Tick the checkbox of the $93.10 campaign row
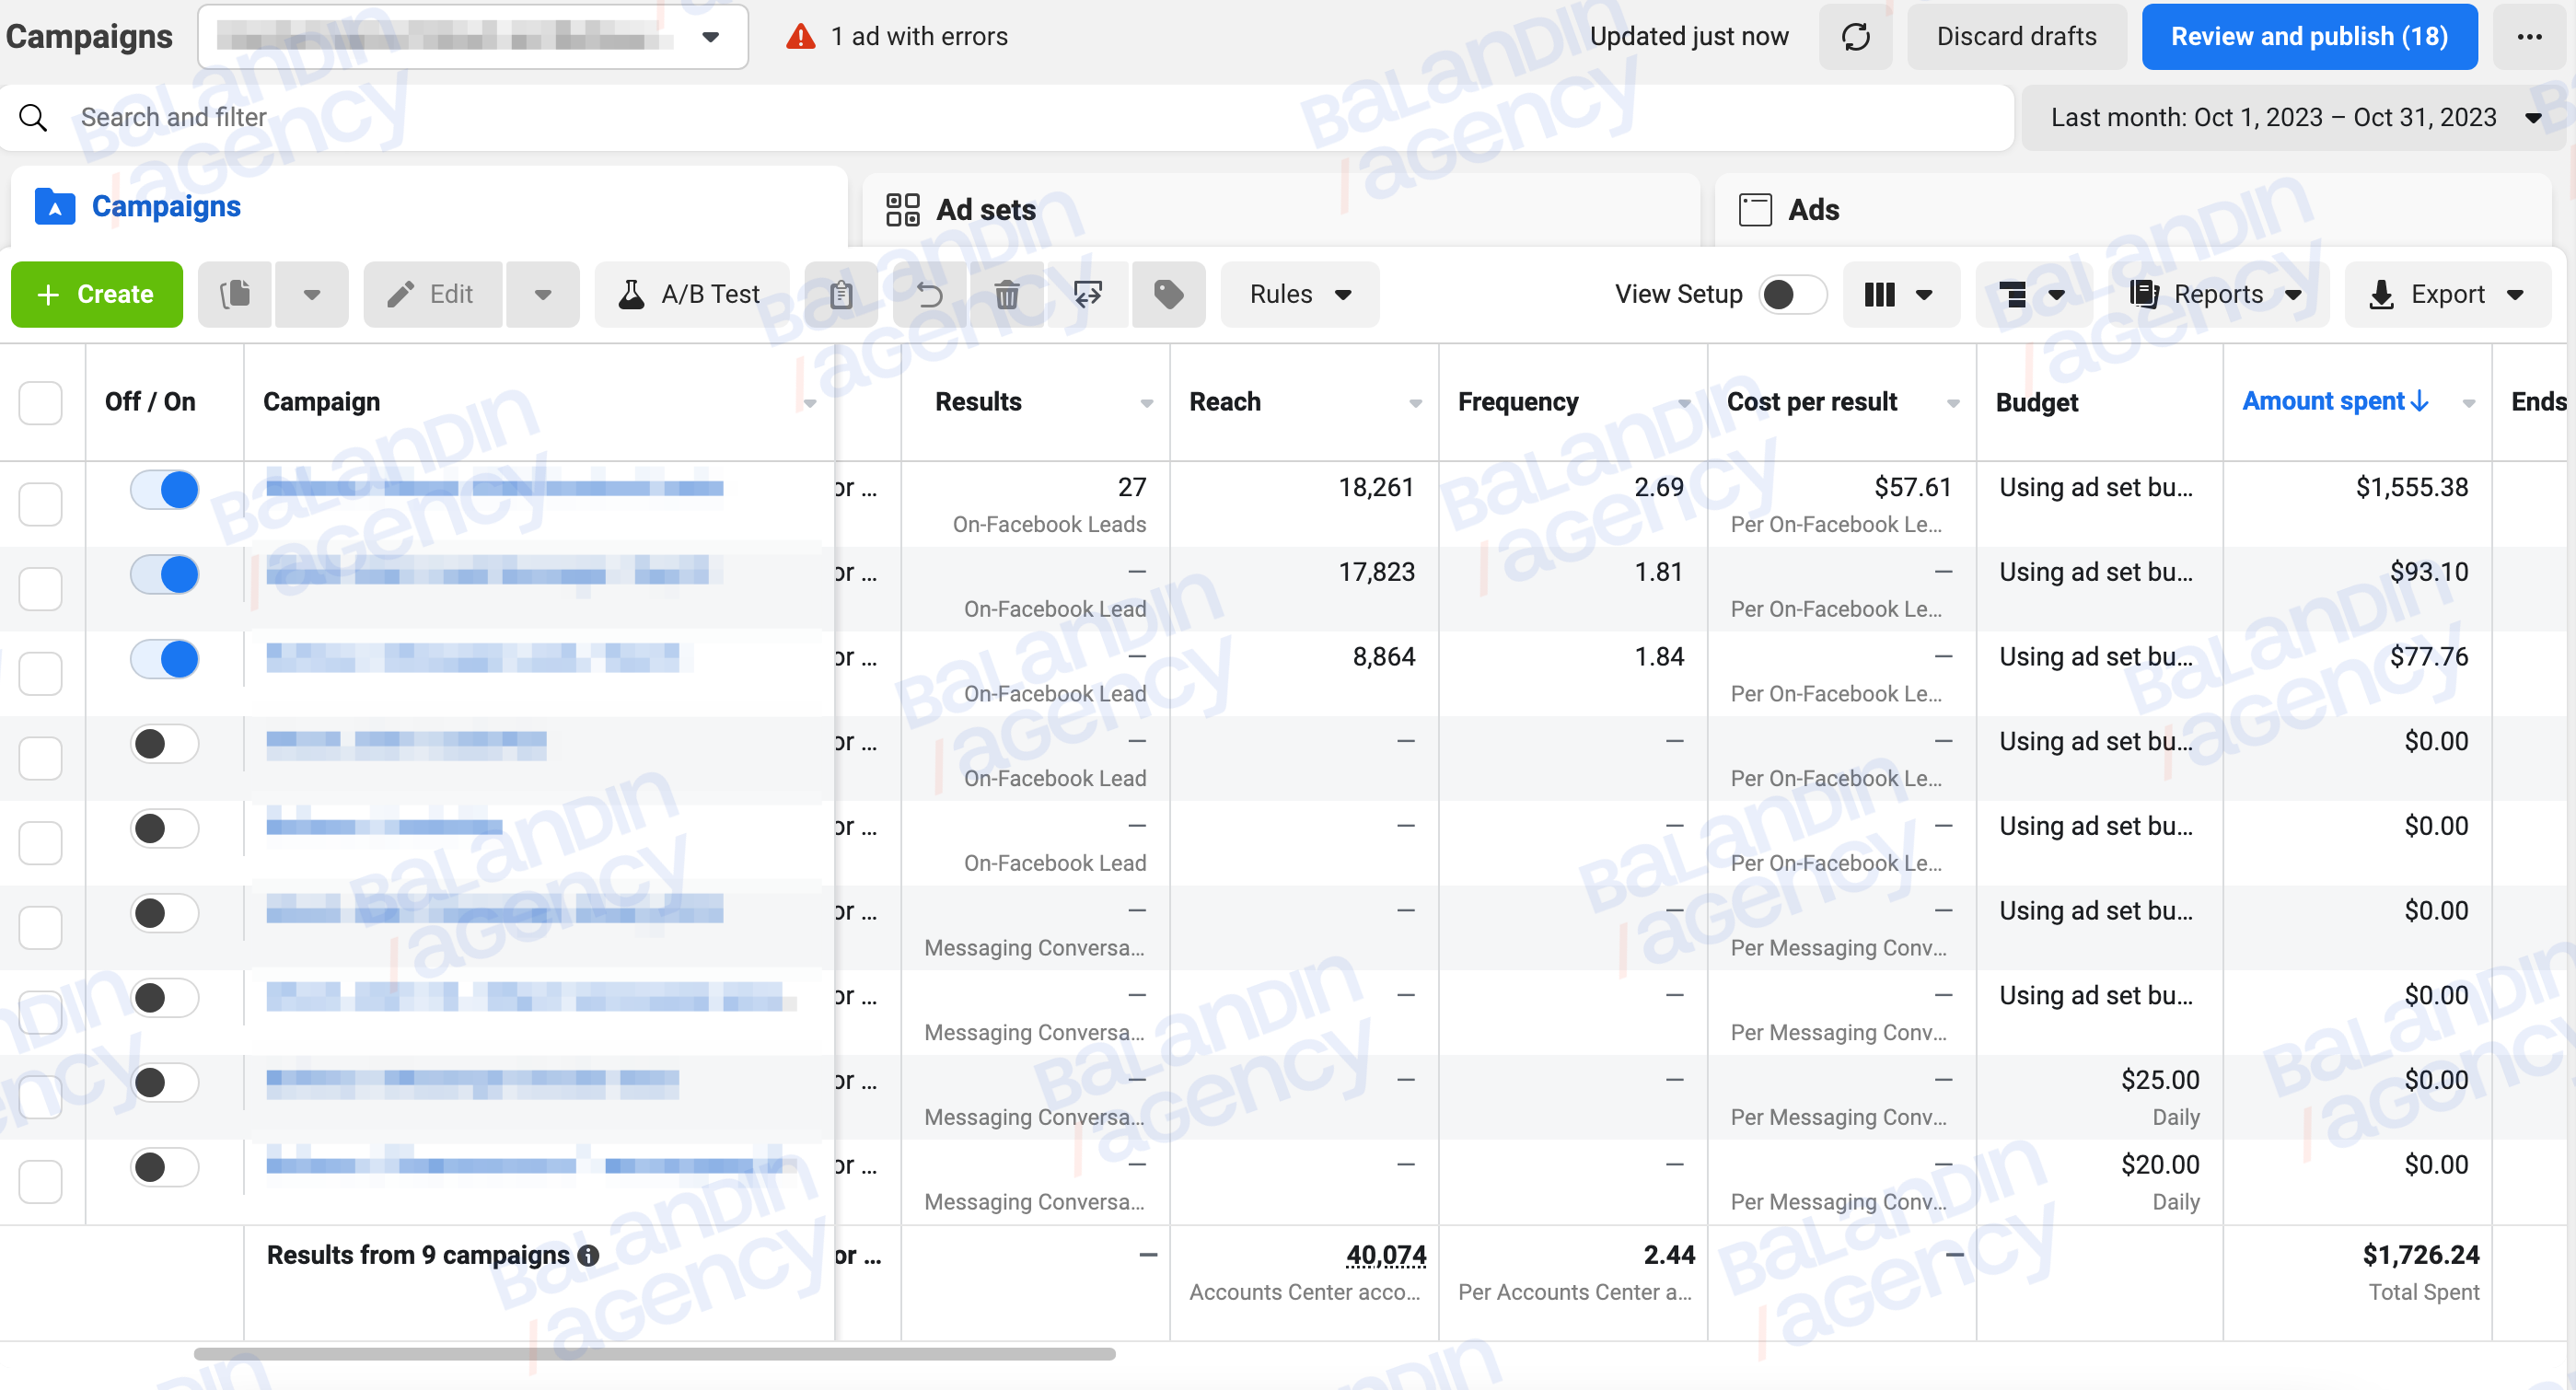The image size is (2576, 1390). tap(41, 588)
